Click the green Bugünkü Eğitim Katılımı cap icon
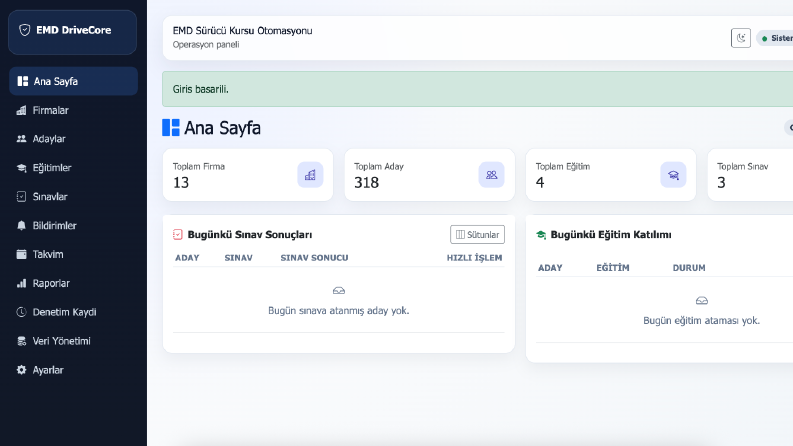The width and height of the screenshot is (793, 446). (x=541, y=235)
